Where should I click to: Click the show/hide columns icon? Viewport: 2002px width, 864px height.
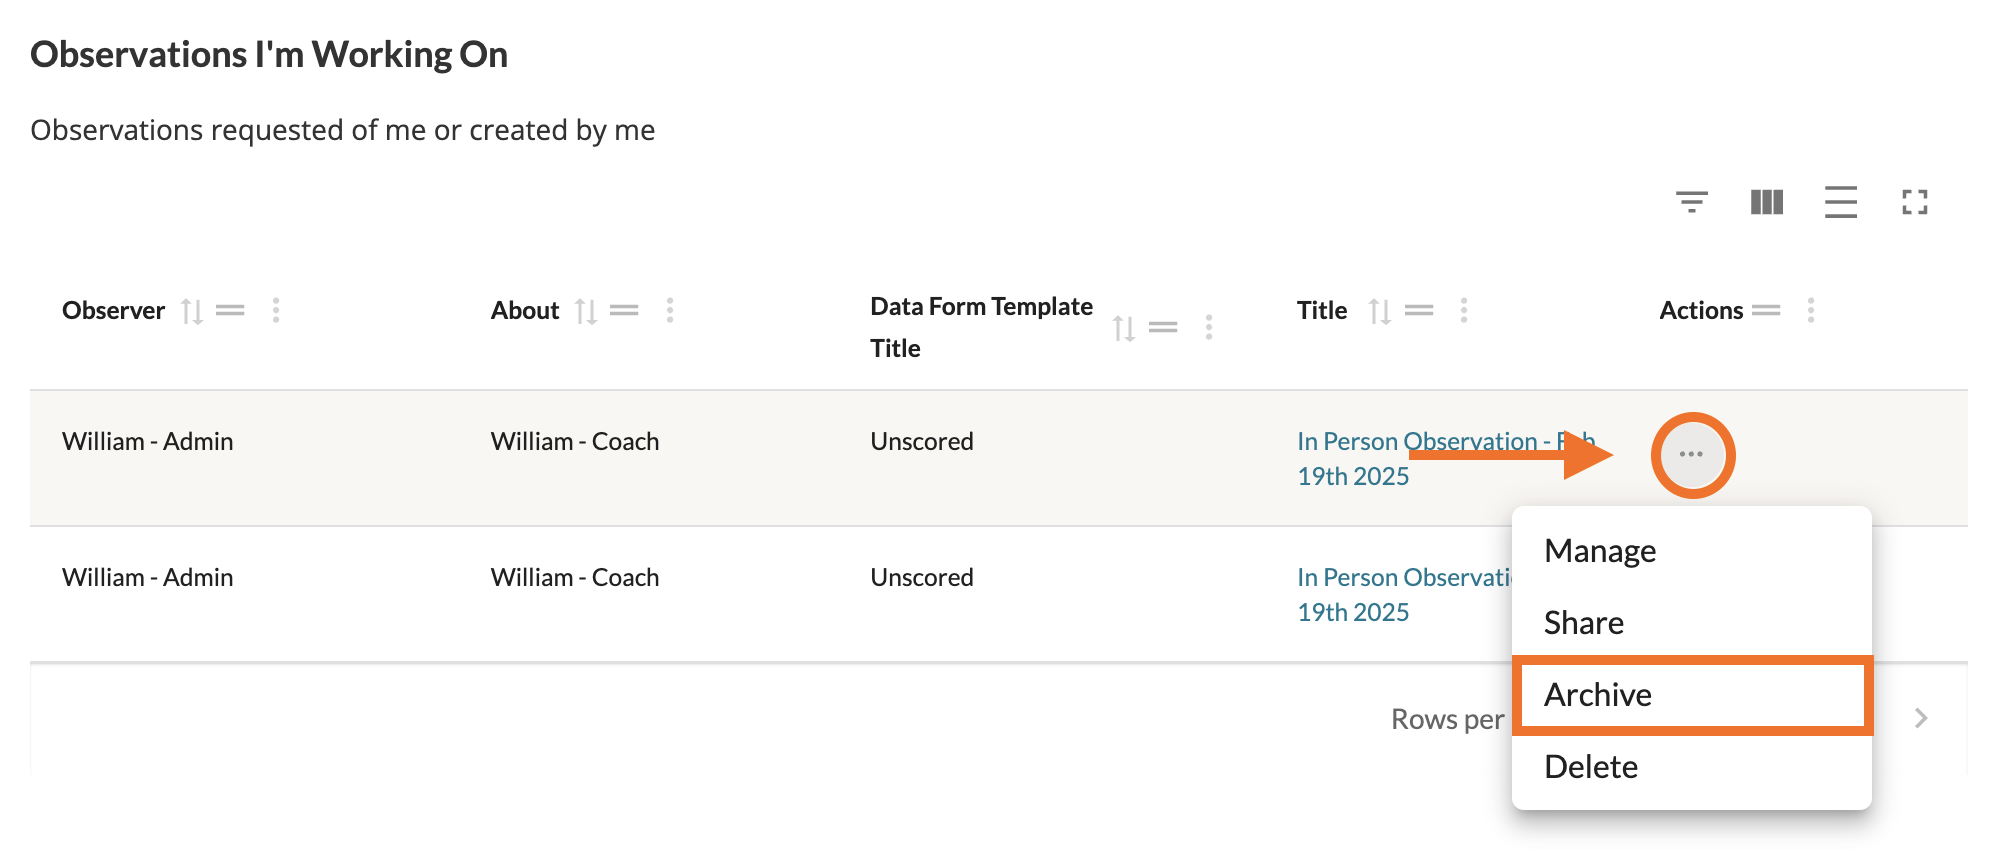pos(1766,202)
